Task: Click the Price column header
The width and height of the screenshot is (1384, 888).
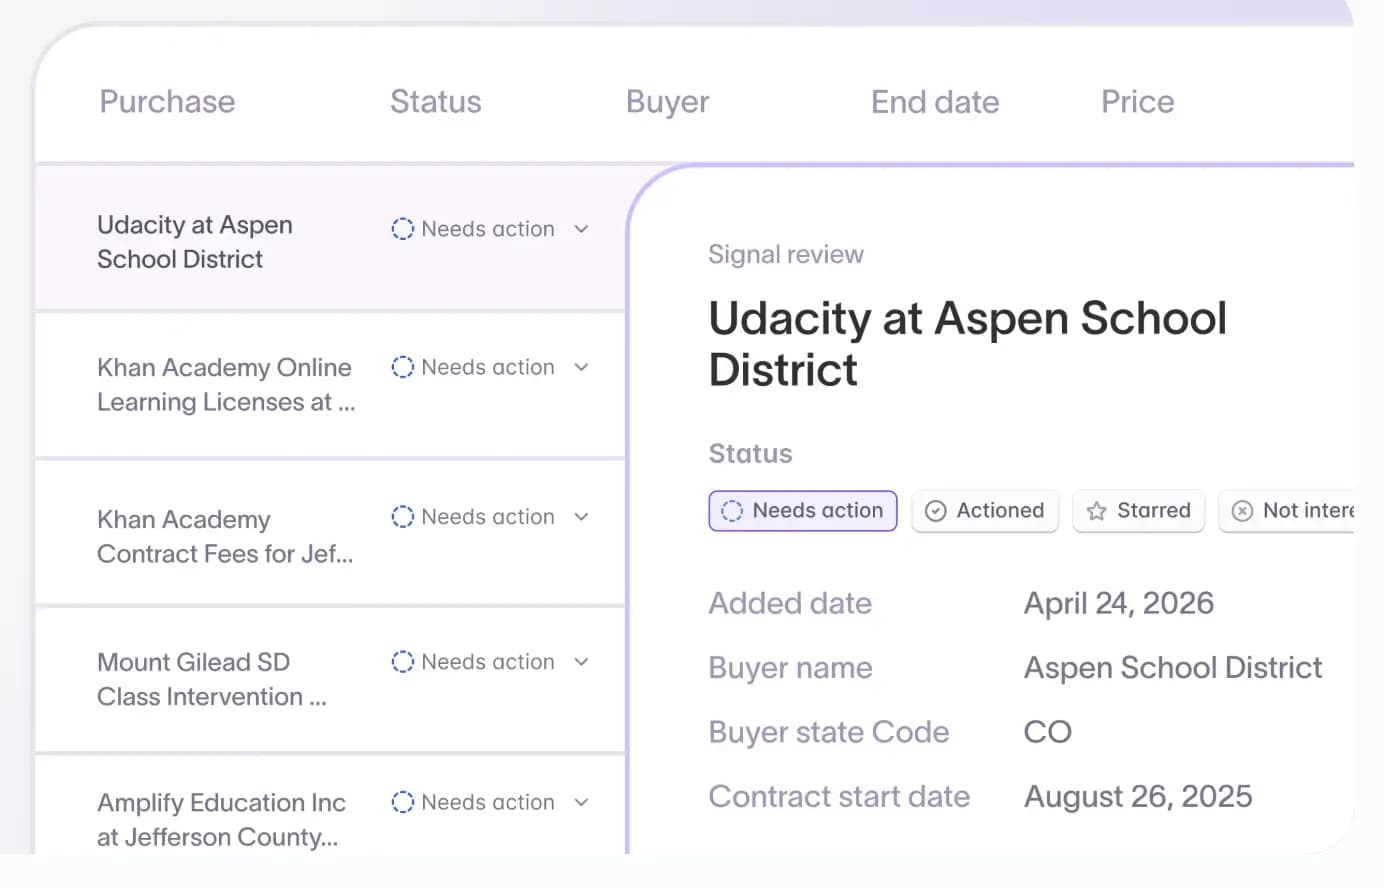Action: [1138, 102]
